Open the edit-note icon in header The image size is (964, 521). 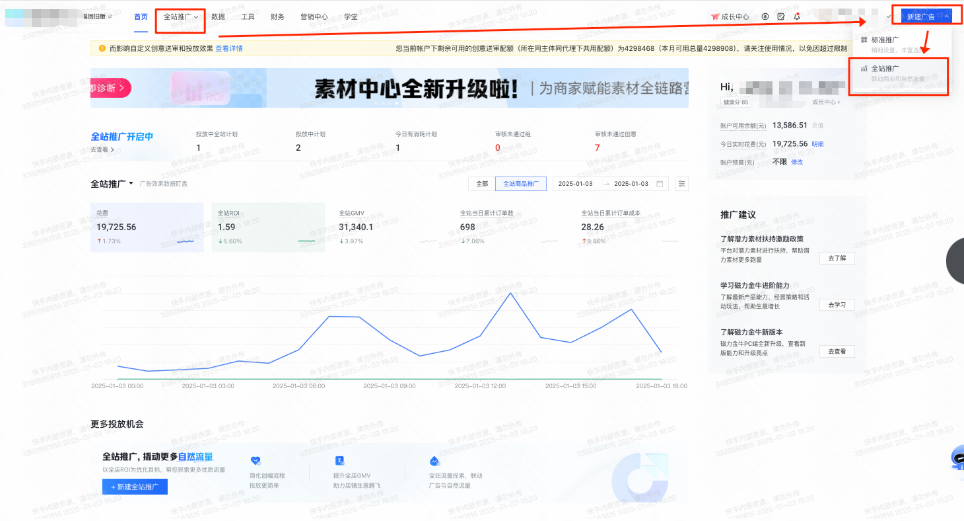tap(781, 17)
